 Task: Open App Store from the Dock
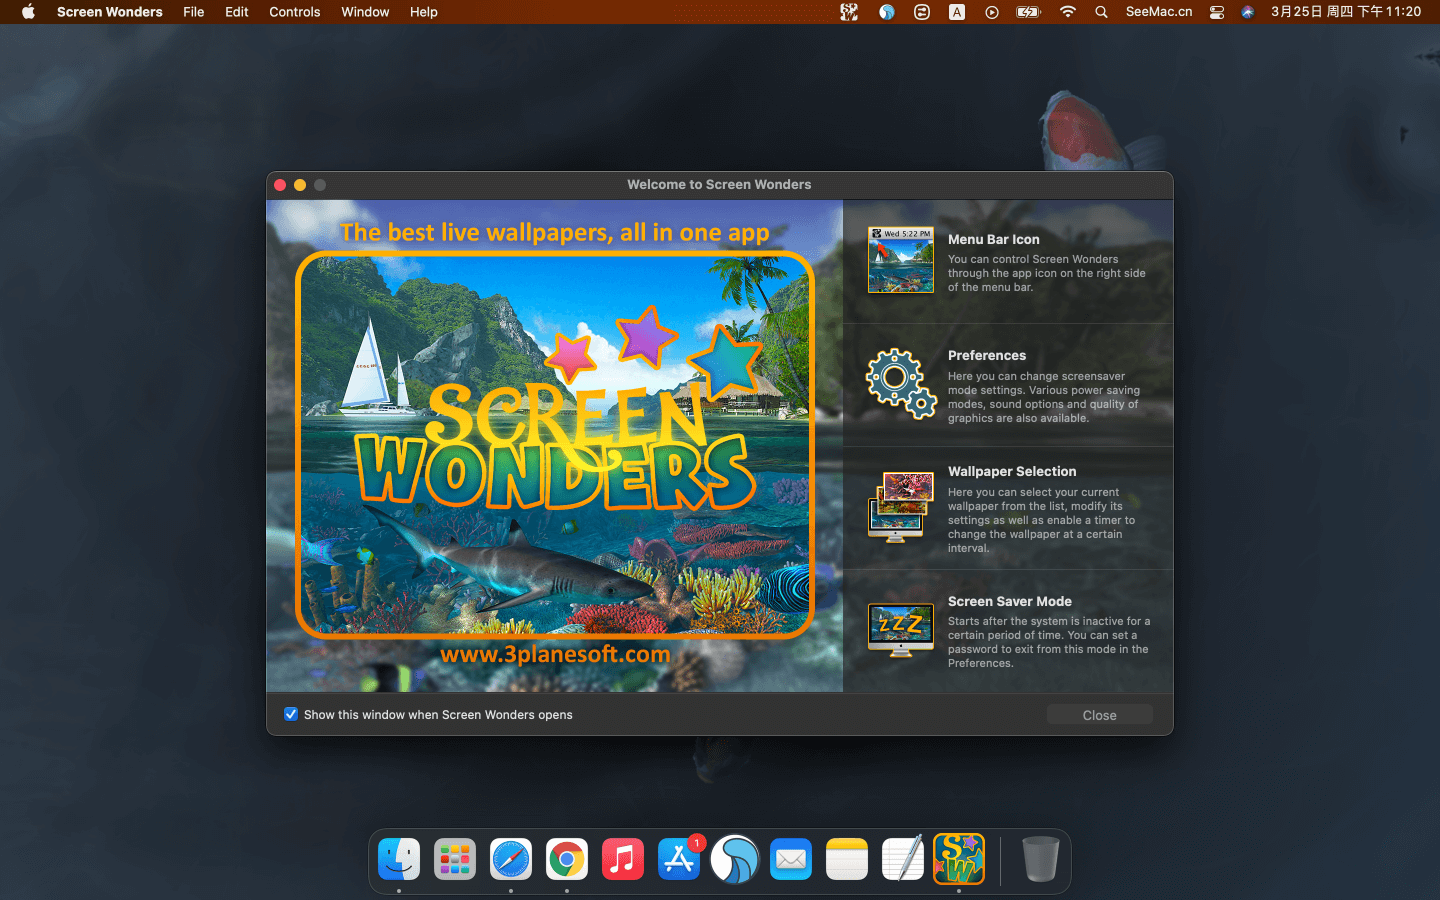679,858
